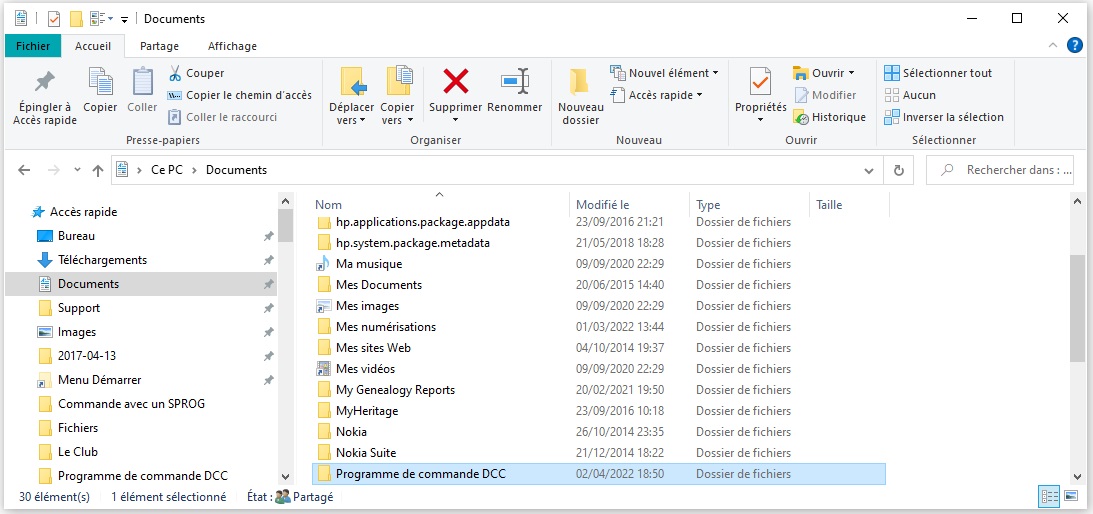Viewport: 1093px width, 514px height.
Task: Open the Fichier menu
Action: coord(33,46)
